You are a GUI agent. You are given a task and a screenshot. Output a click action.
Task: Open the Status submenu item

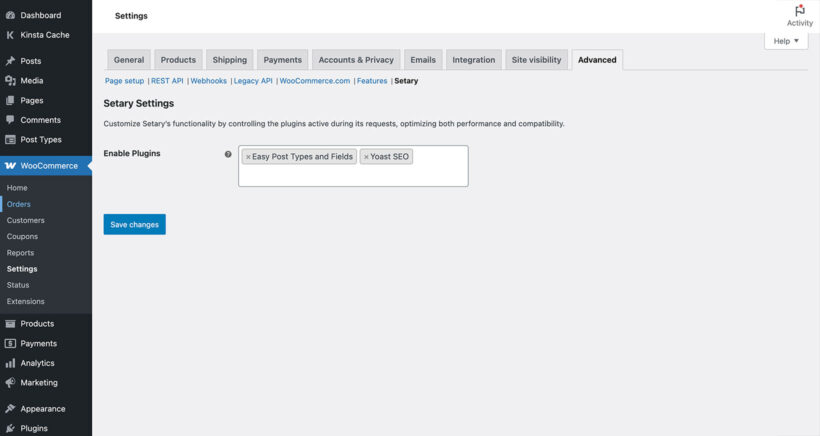(x=18, y=285)
